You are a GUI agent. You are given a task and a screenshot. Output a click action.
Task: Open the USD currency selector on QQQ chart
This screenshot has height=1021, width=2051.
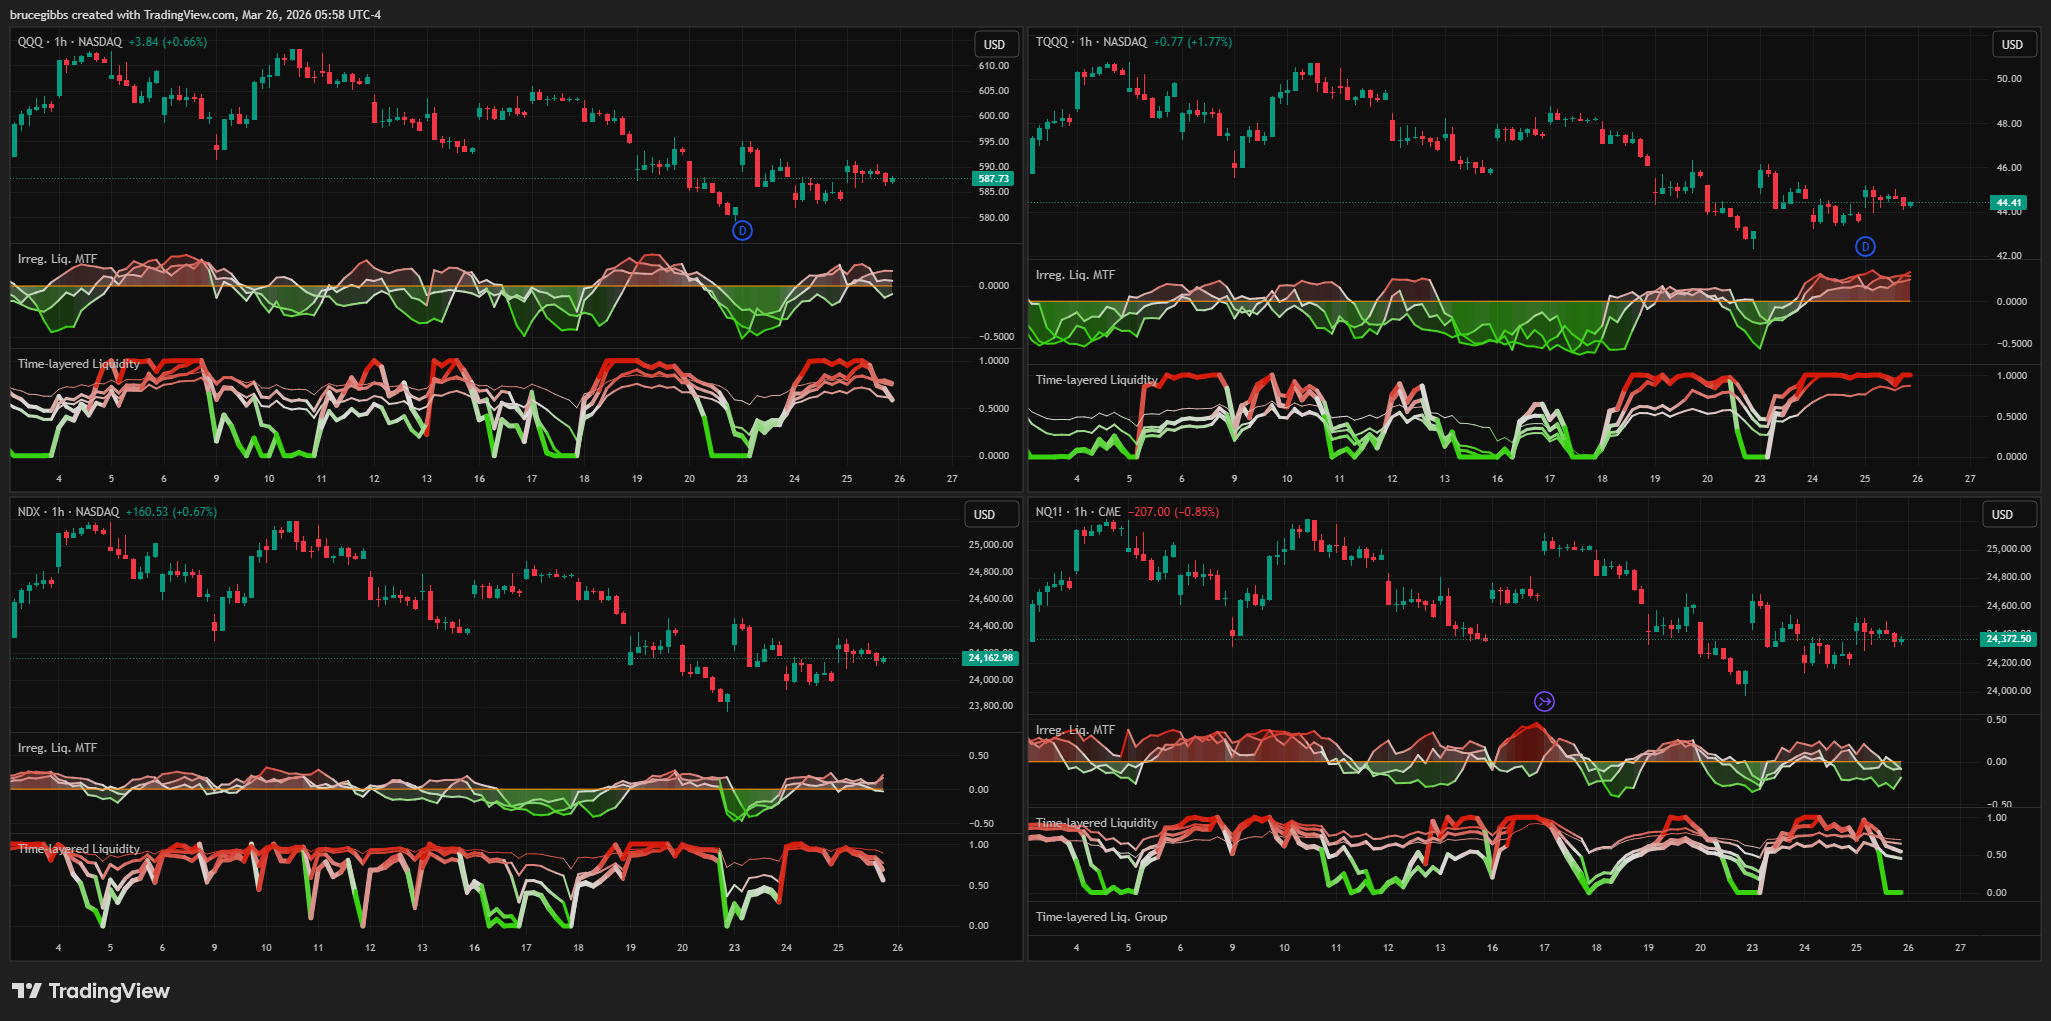[994, 45]
